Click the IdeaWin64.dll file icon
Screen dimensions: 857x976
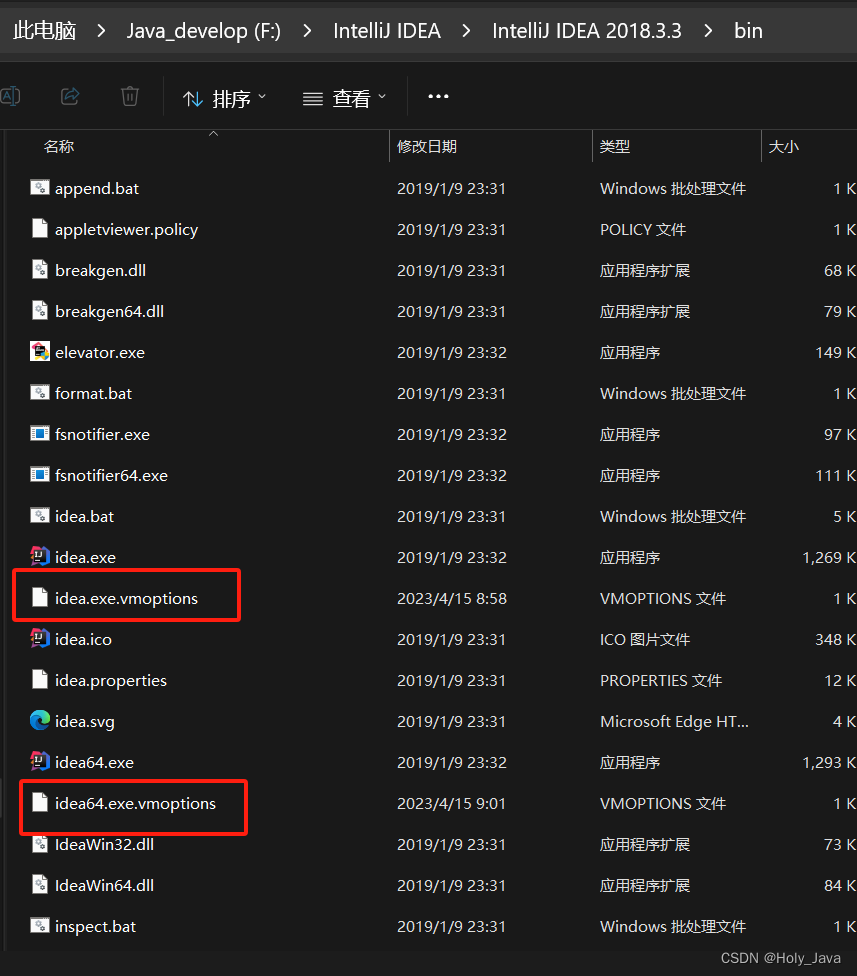pyautogui.click(x=40, y=884)
